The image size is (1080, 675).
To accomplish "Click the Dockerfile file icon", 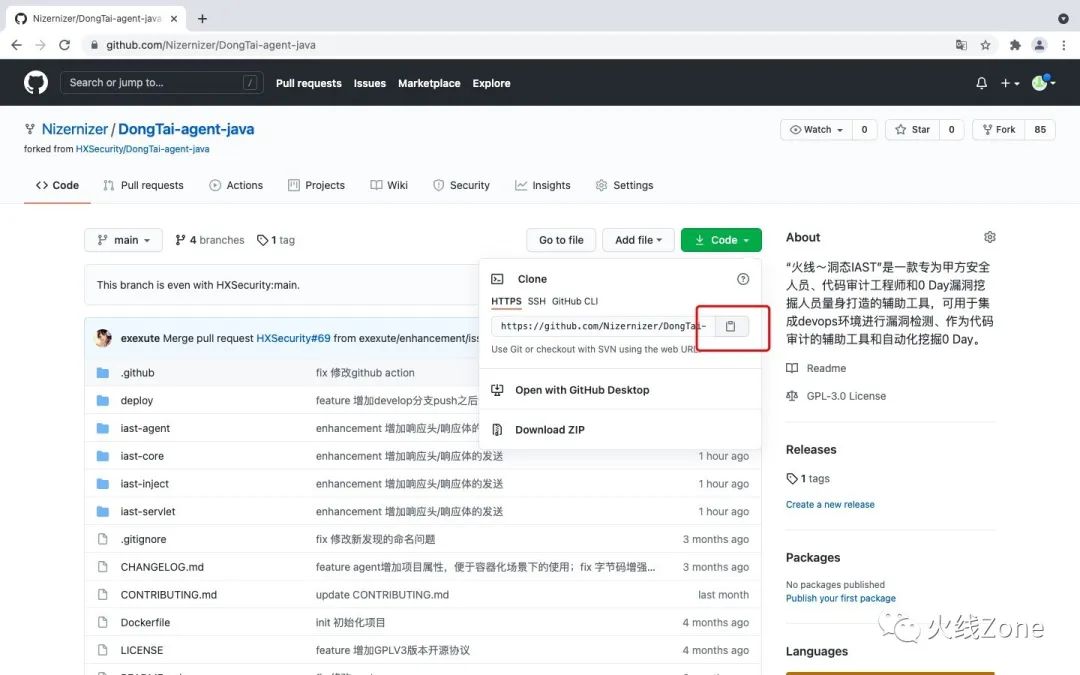I will (x=103, y=623).
